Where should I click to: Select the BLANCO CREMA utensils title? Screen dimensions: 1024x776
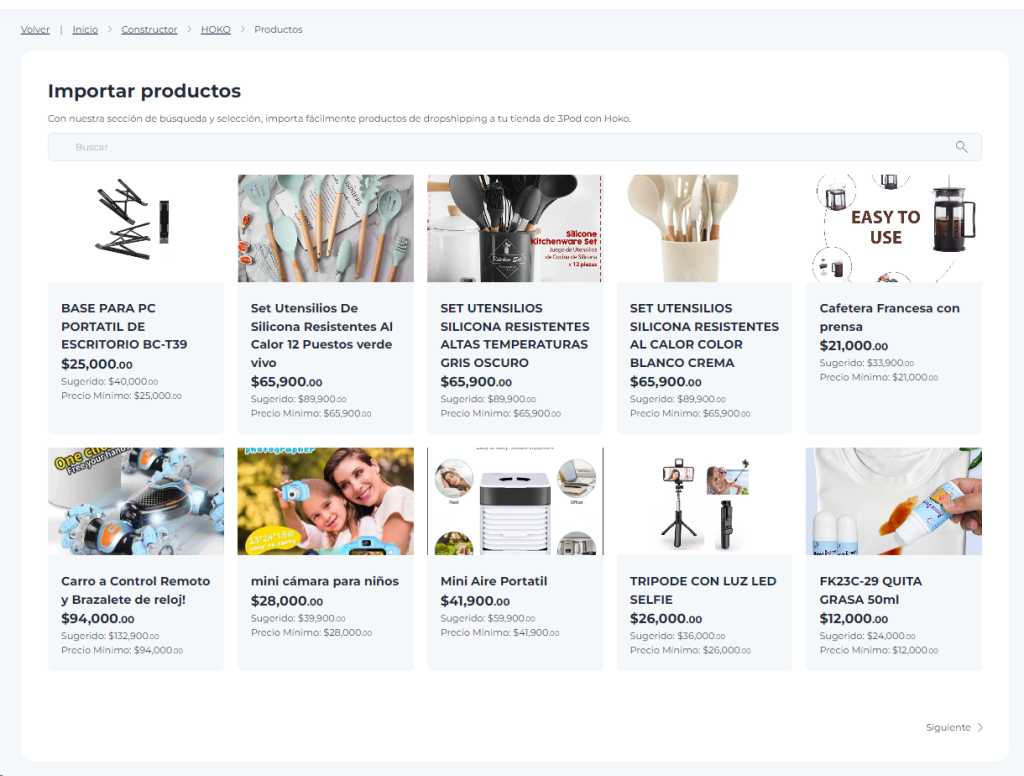point(704,335)
